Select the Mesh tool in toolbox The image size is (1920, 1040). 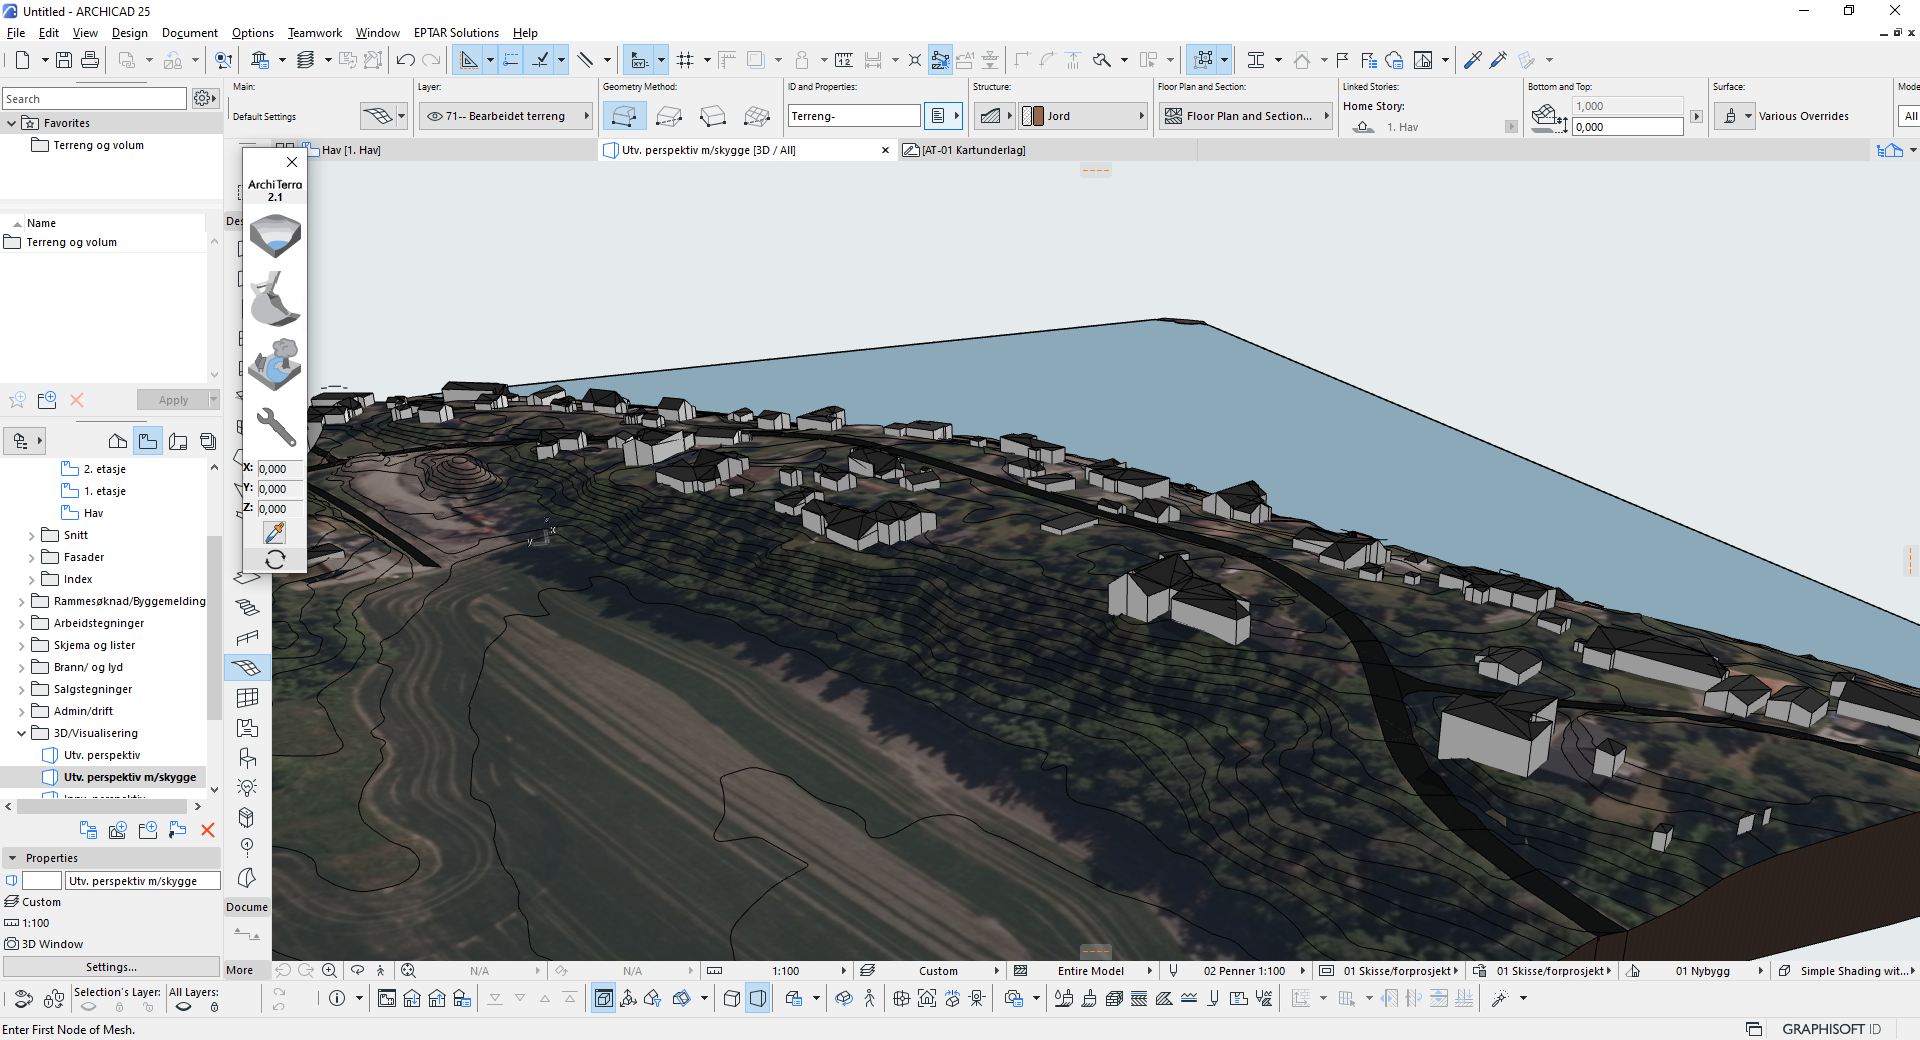[x=247, y=667]
